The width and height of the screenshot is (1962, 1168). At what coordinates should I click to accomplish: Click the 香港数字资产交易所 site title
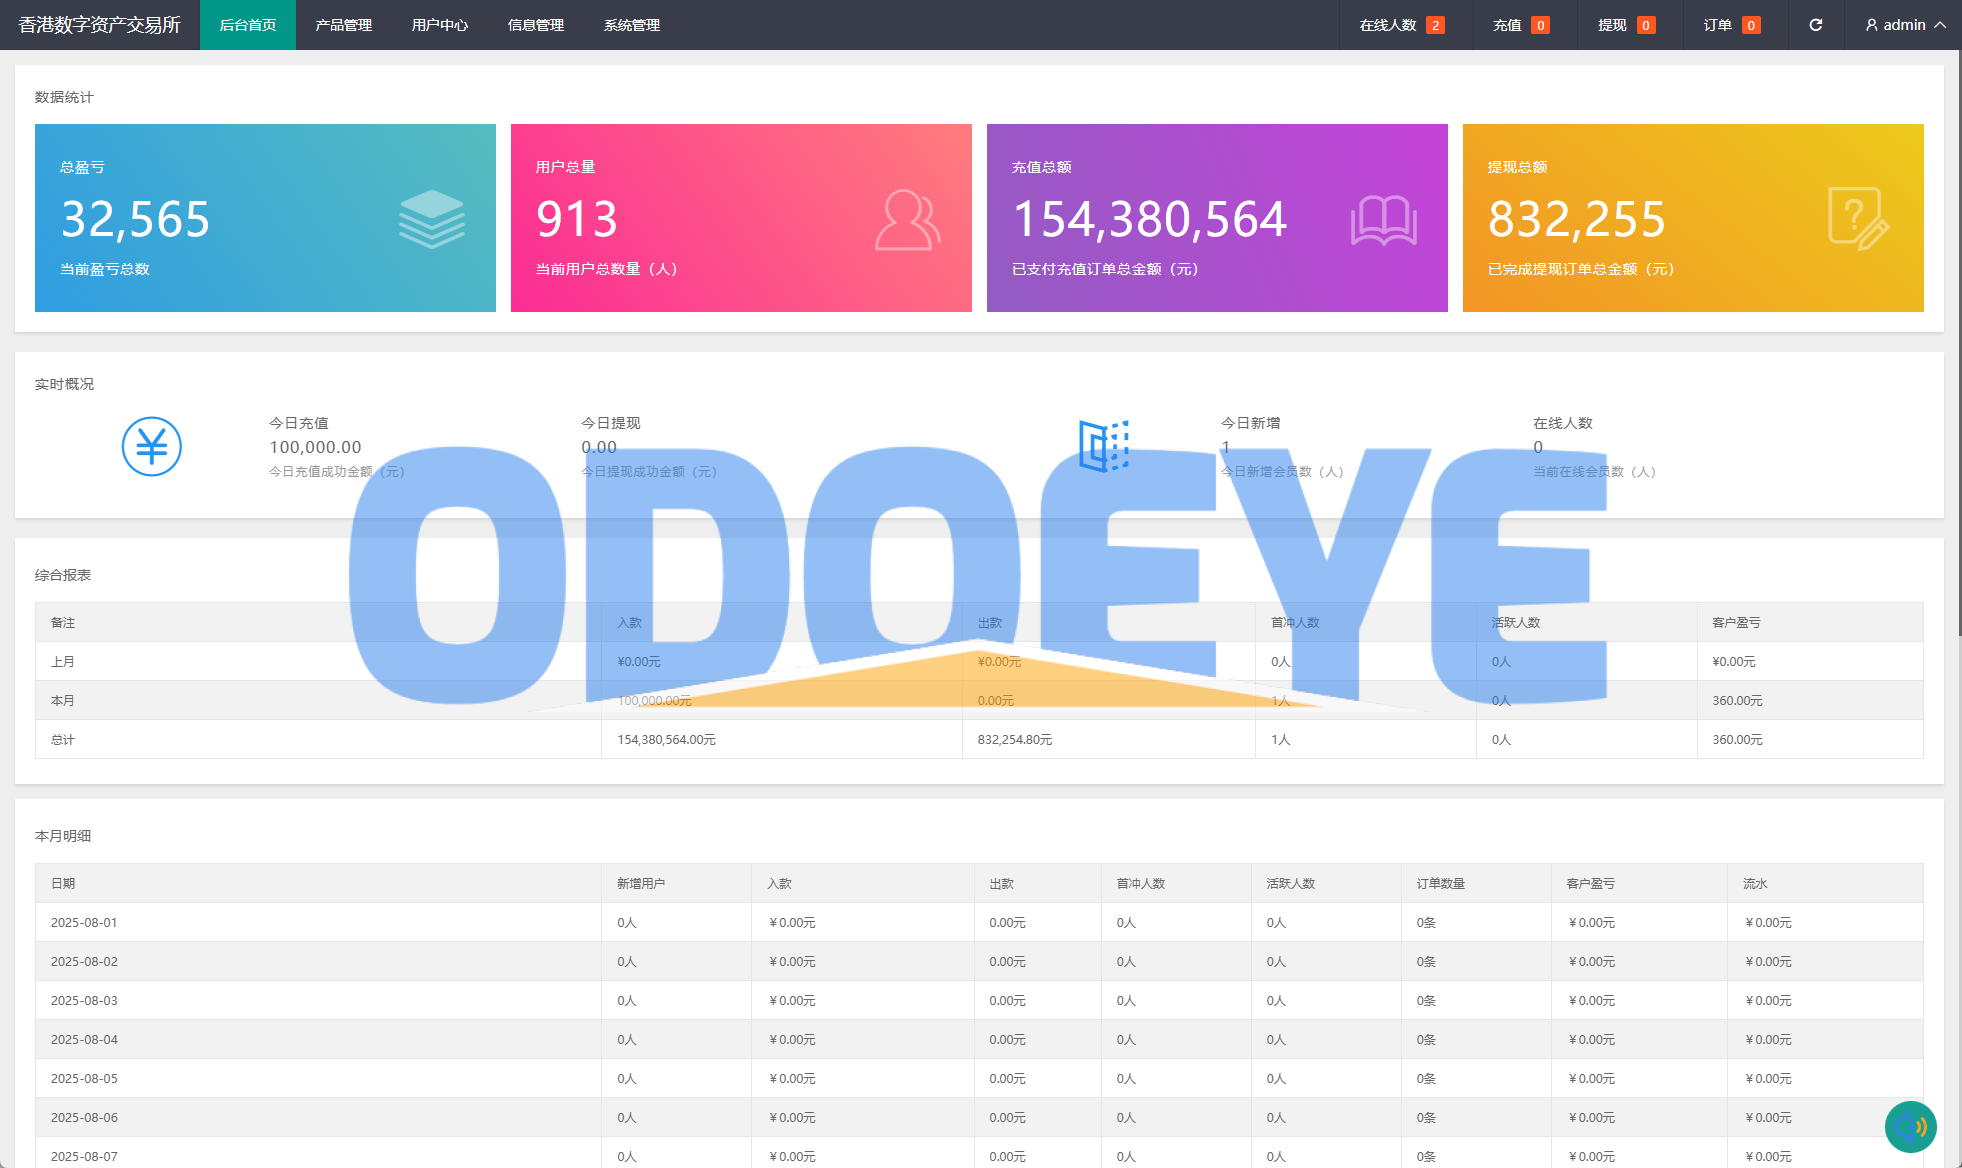(x=99, y=25)
